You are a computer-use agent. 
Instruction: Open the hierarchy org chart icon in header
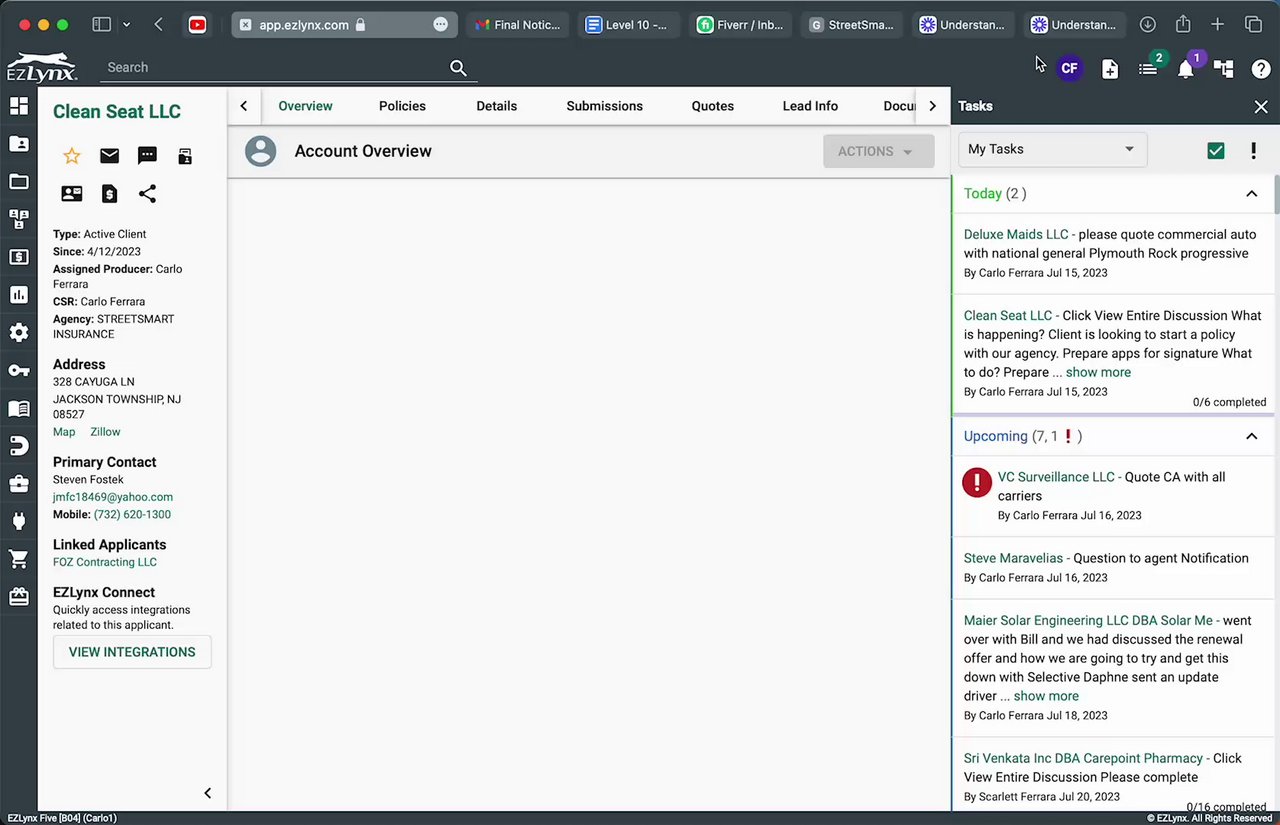click(1224, 68)
